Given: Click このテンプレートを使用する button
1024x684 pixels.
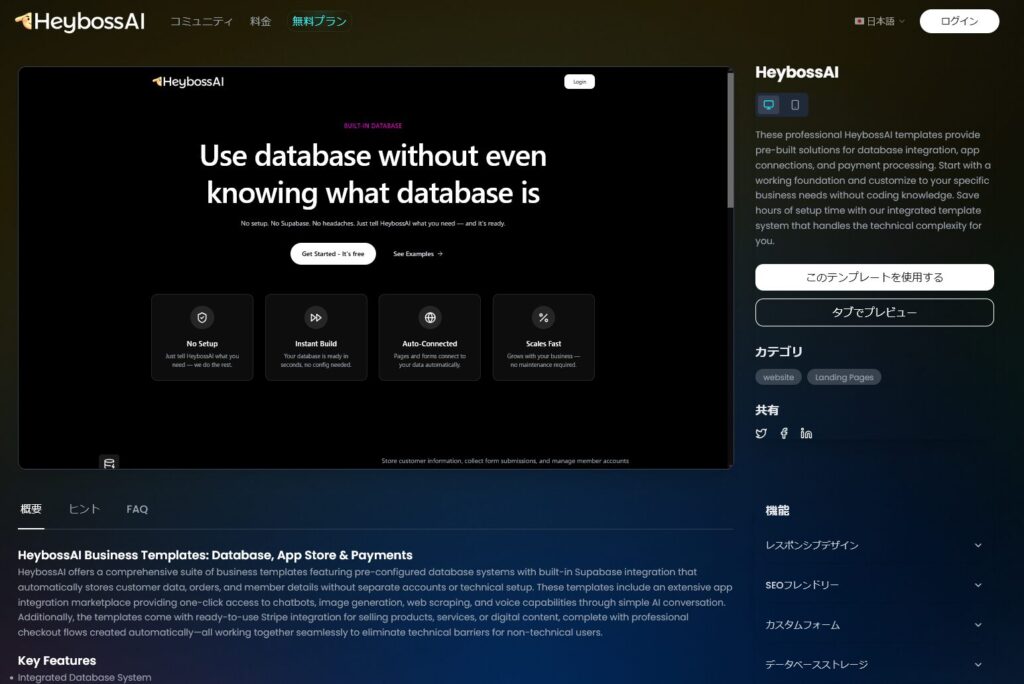Looking at the screenshot, I should [x=874, y=277].
